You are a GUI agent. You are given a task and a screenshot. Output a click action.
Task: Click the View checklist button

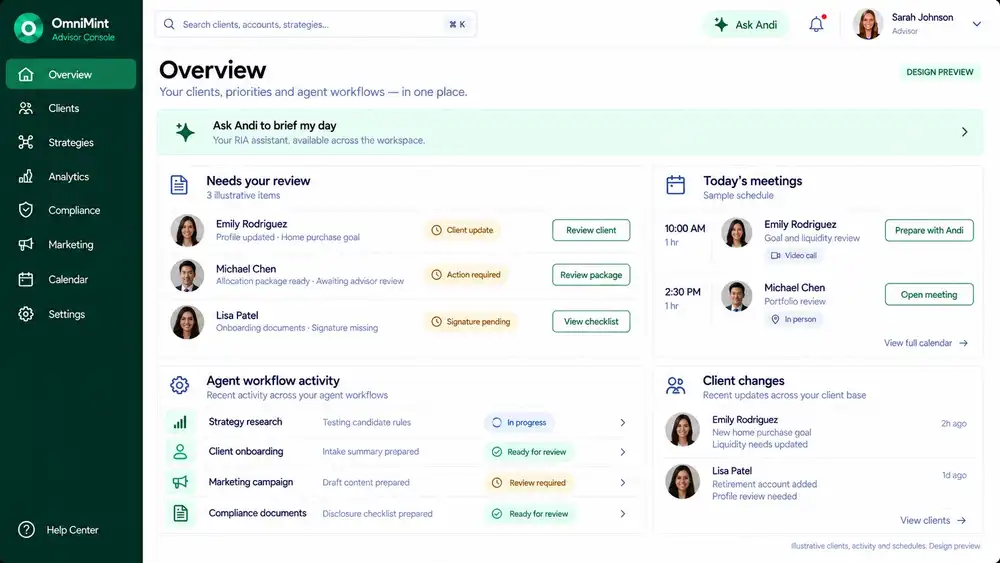pyautogui.click(x=591, y=321)
